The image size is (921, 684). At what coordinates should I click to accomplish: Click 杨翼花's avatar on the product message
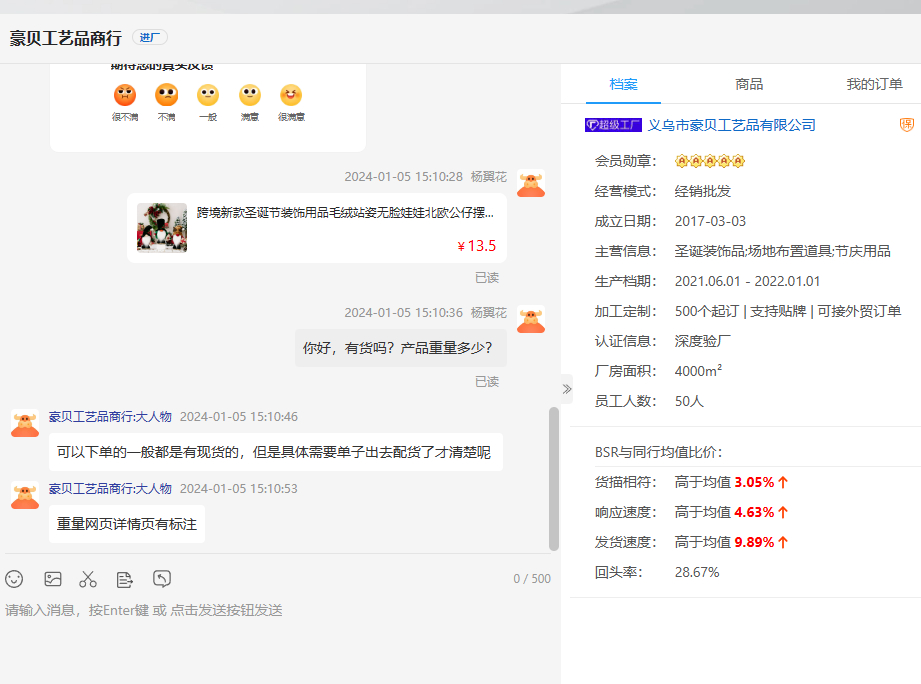point(531,183)
